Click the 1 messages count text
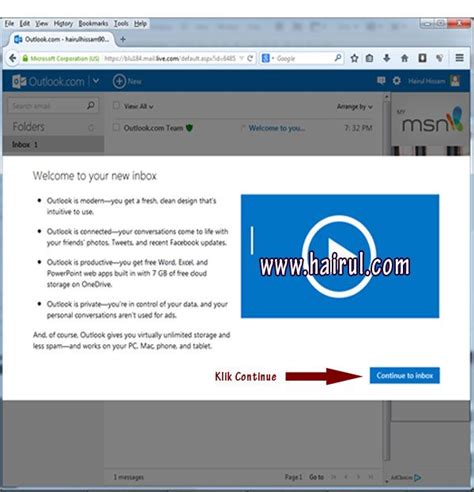Viewport: 474px width, 492px height. coord(129,477)
